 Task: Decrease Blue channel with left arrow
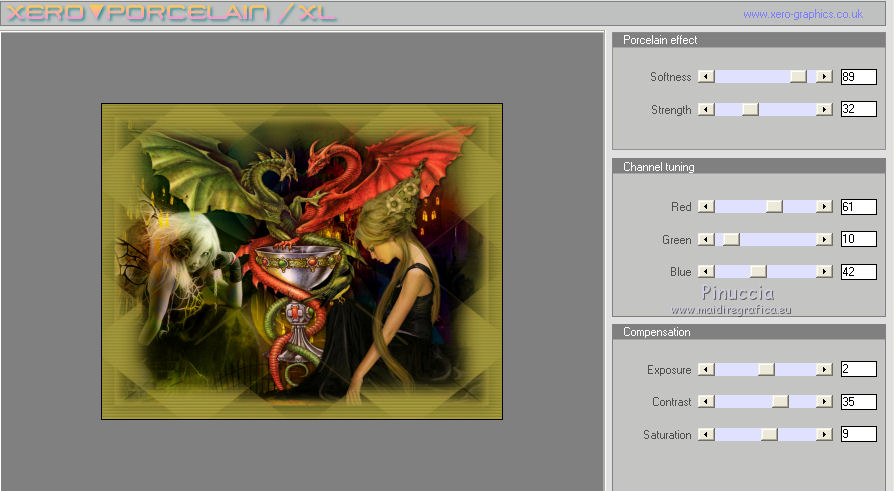tap(706, 271)
